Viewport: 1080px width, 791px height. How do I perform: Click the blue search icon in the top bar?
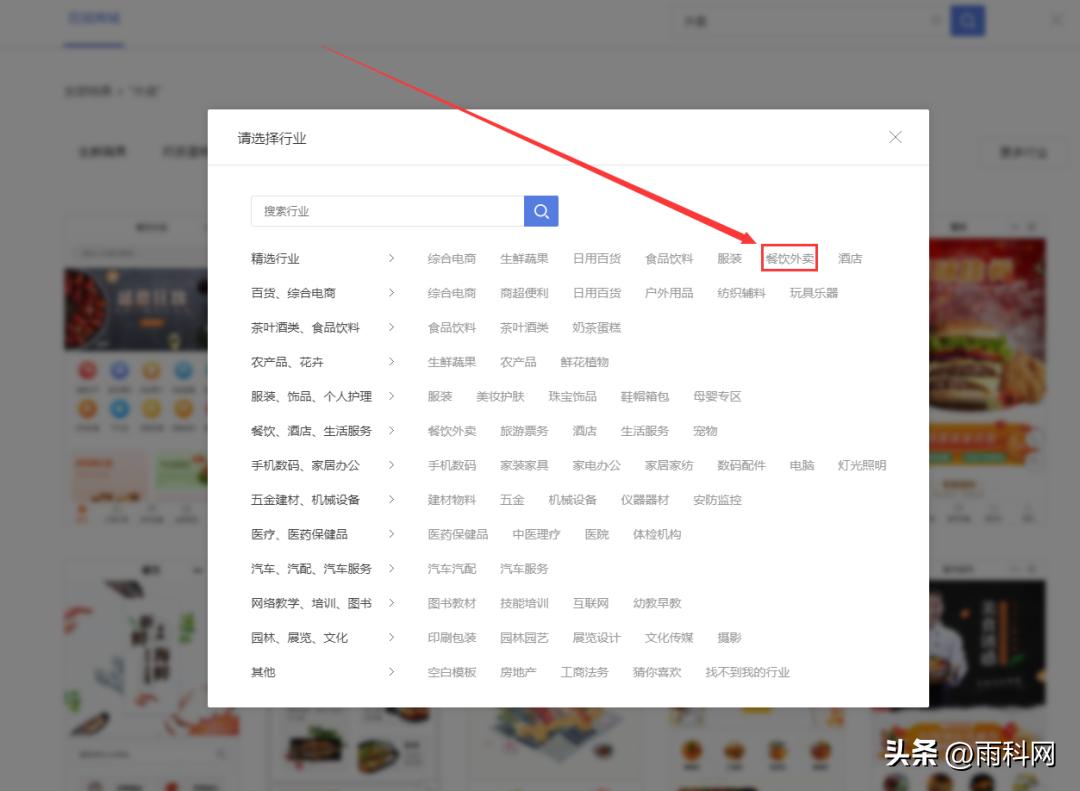(967, 20)
